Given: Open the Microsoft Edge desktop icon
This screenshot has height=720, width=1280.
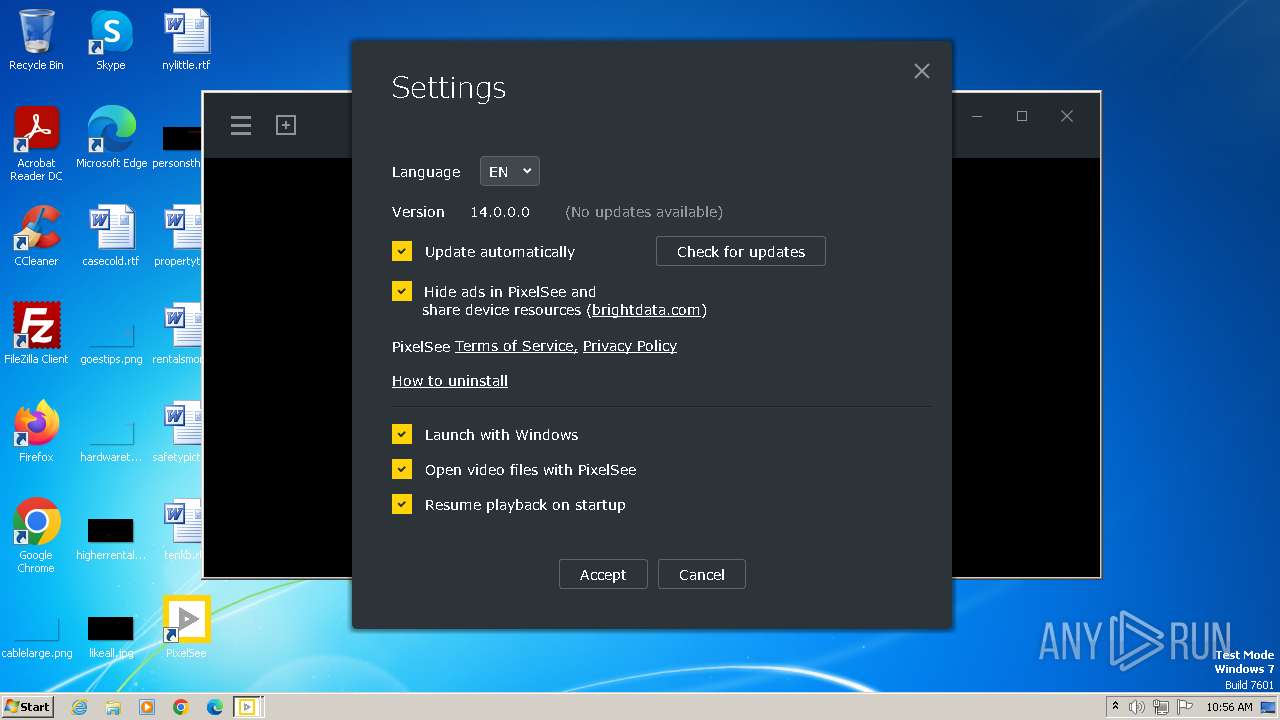Looking at the screenshot, I should click(111, 138).
